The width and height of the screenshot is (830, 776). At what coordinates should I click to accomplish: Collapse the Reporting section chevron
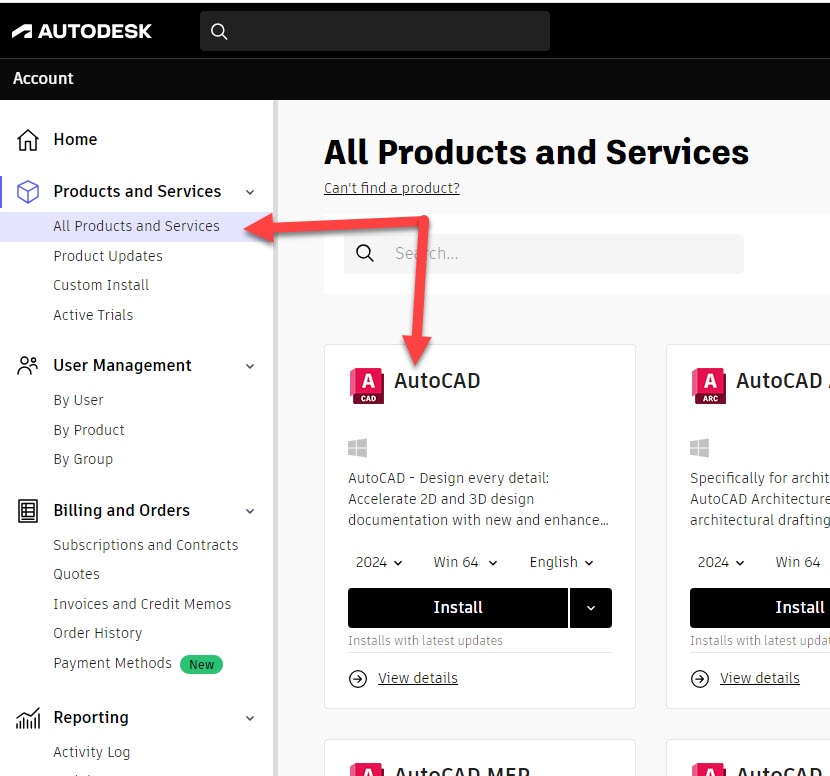(250, 718)
